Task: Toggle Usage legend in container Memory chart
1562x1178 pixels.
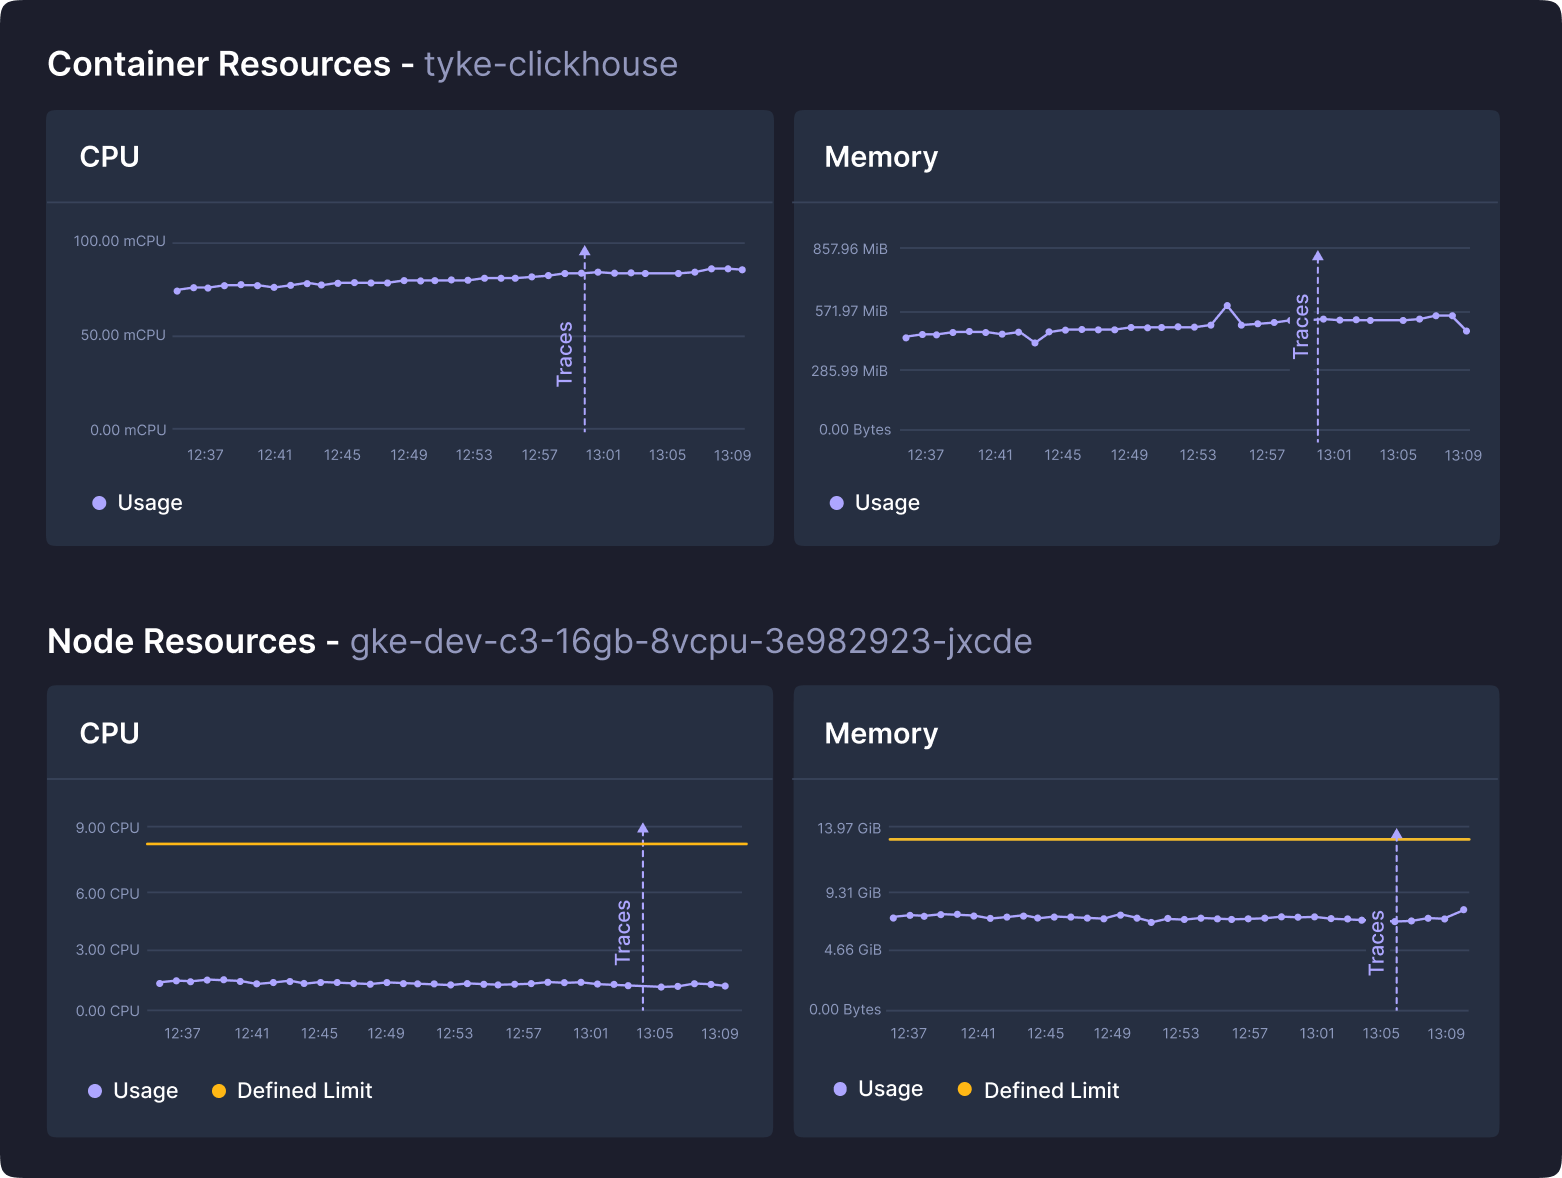Action: coord(875,503)
